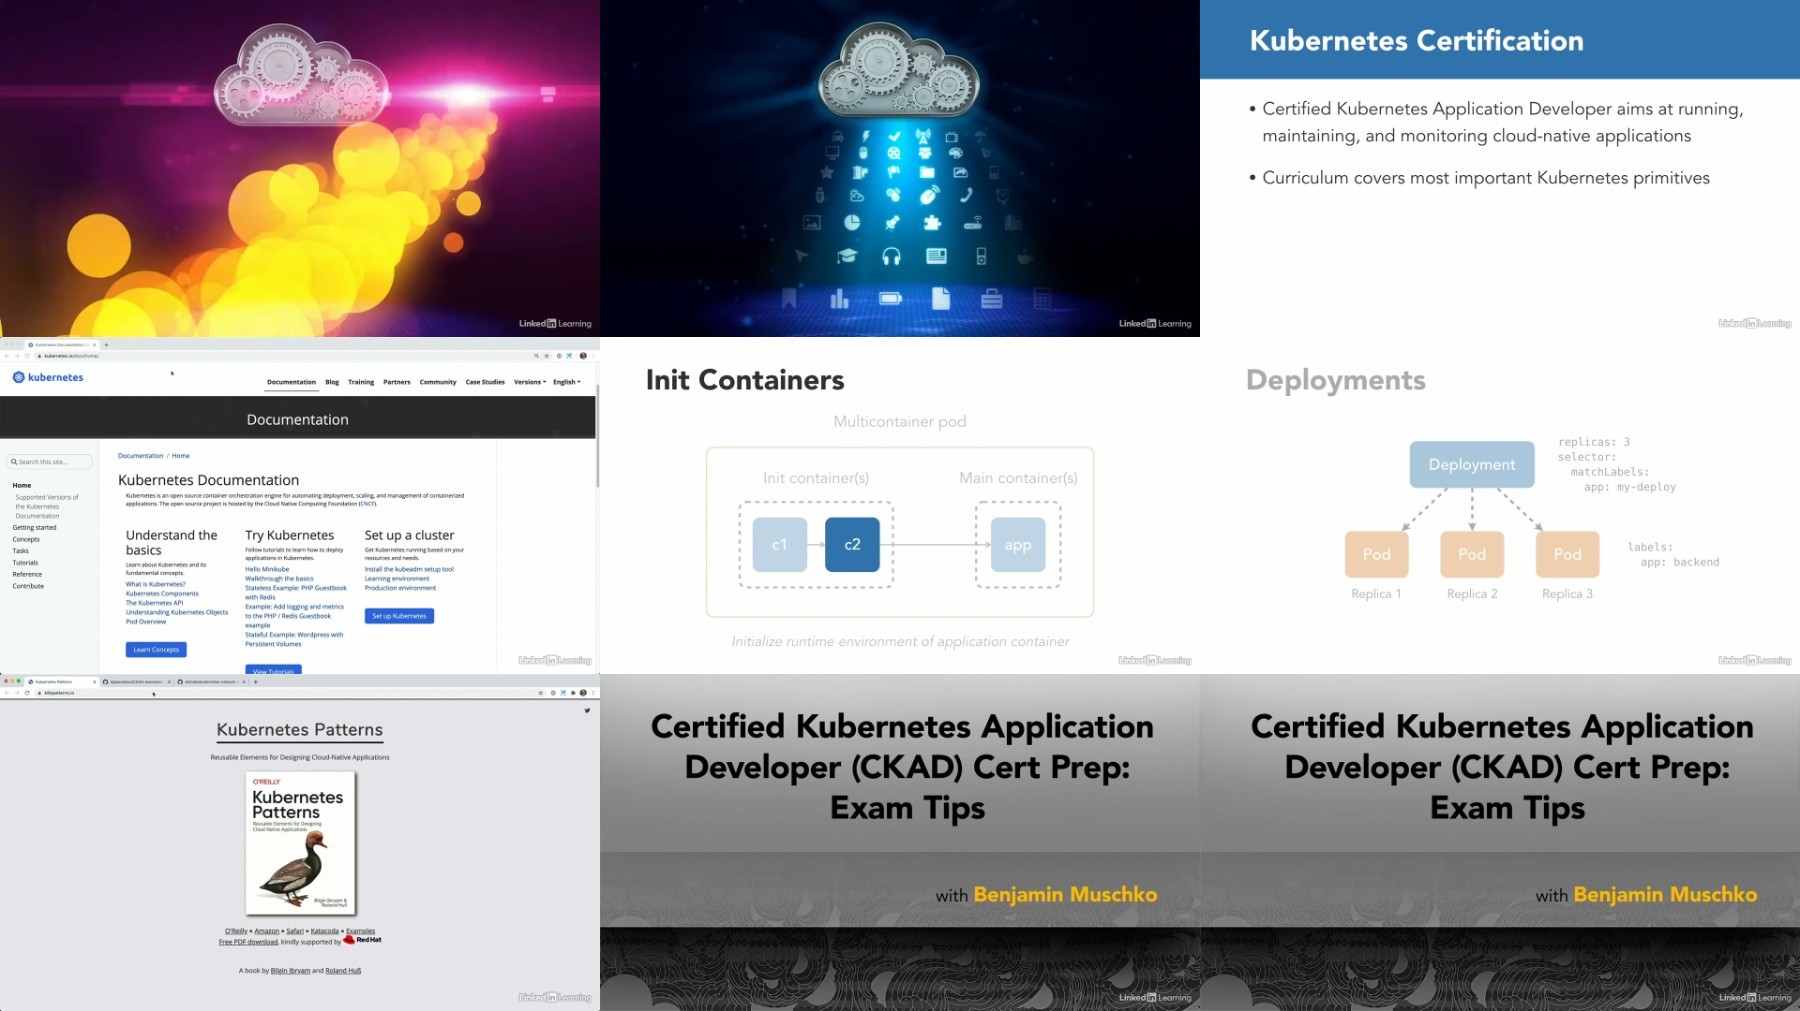Open the Partners navigation item
This screenshot has width=1800, height=1011.
point(397,382)
